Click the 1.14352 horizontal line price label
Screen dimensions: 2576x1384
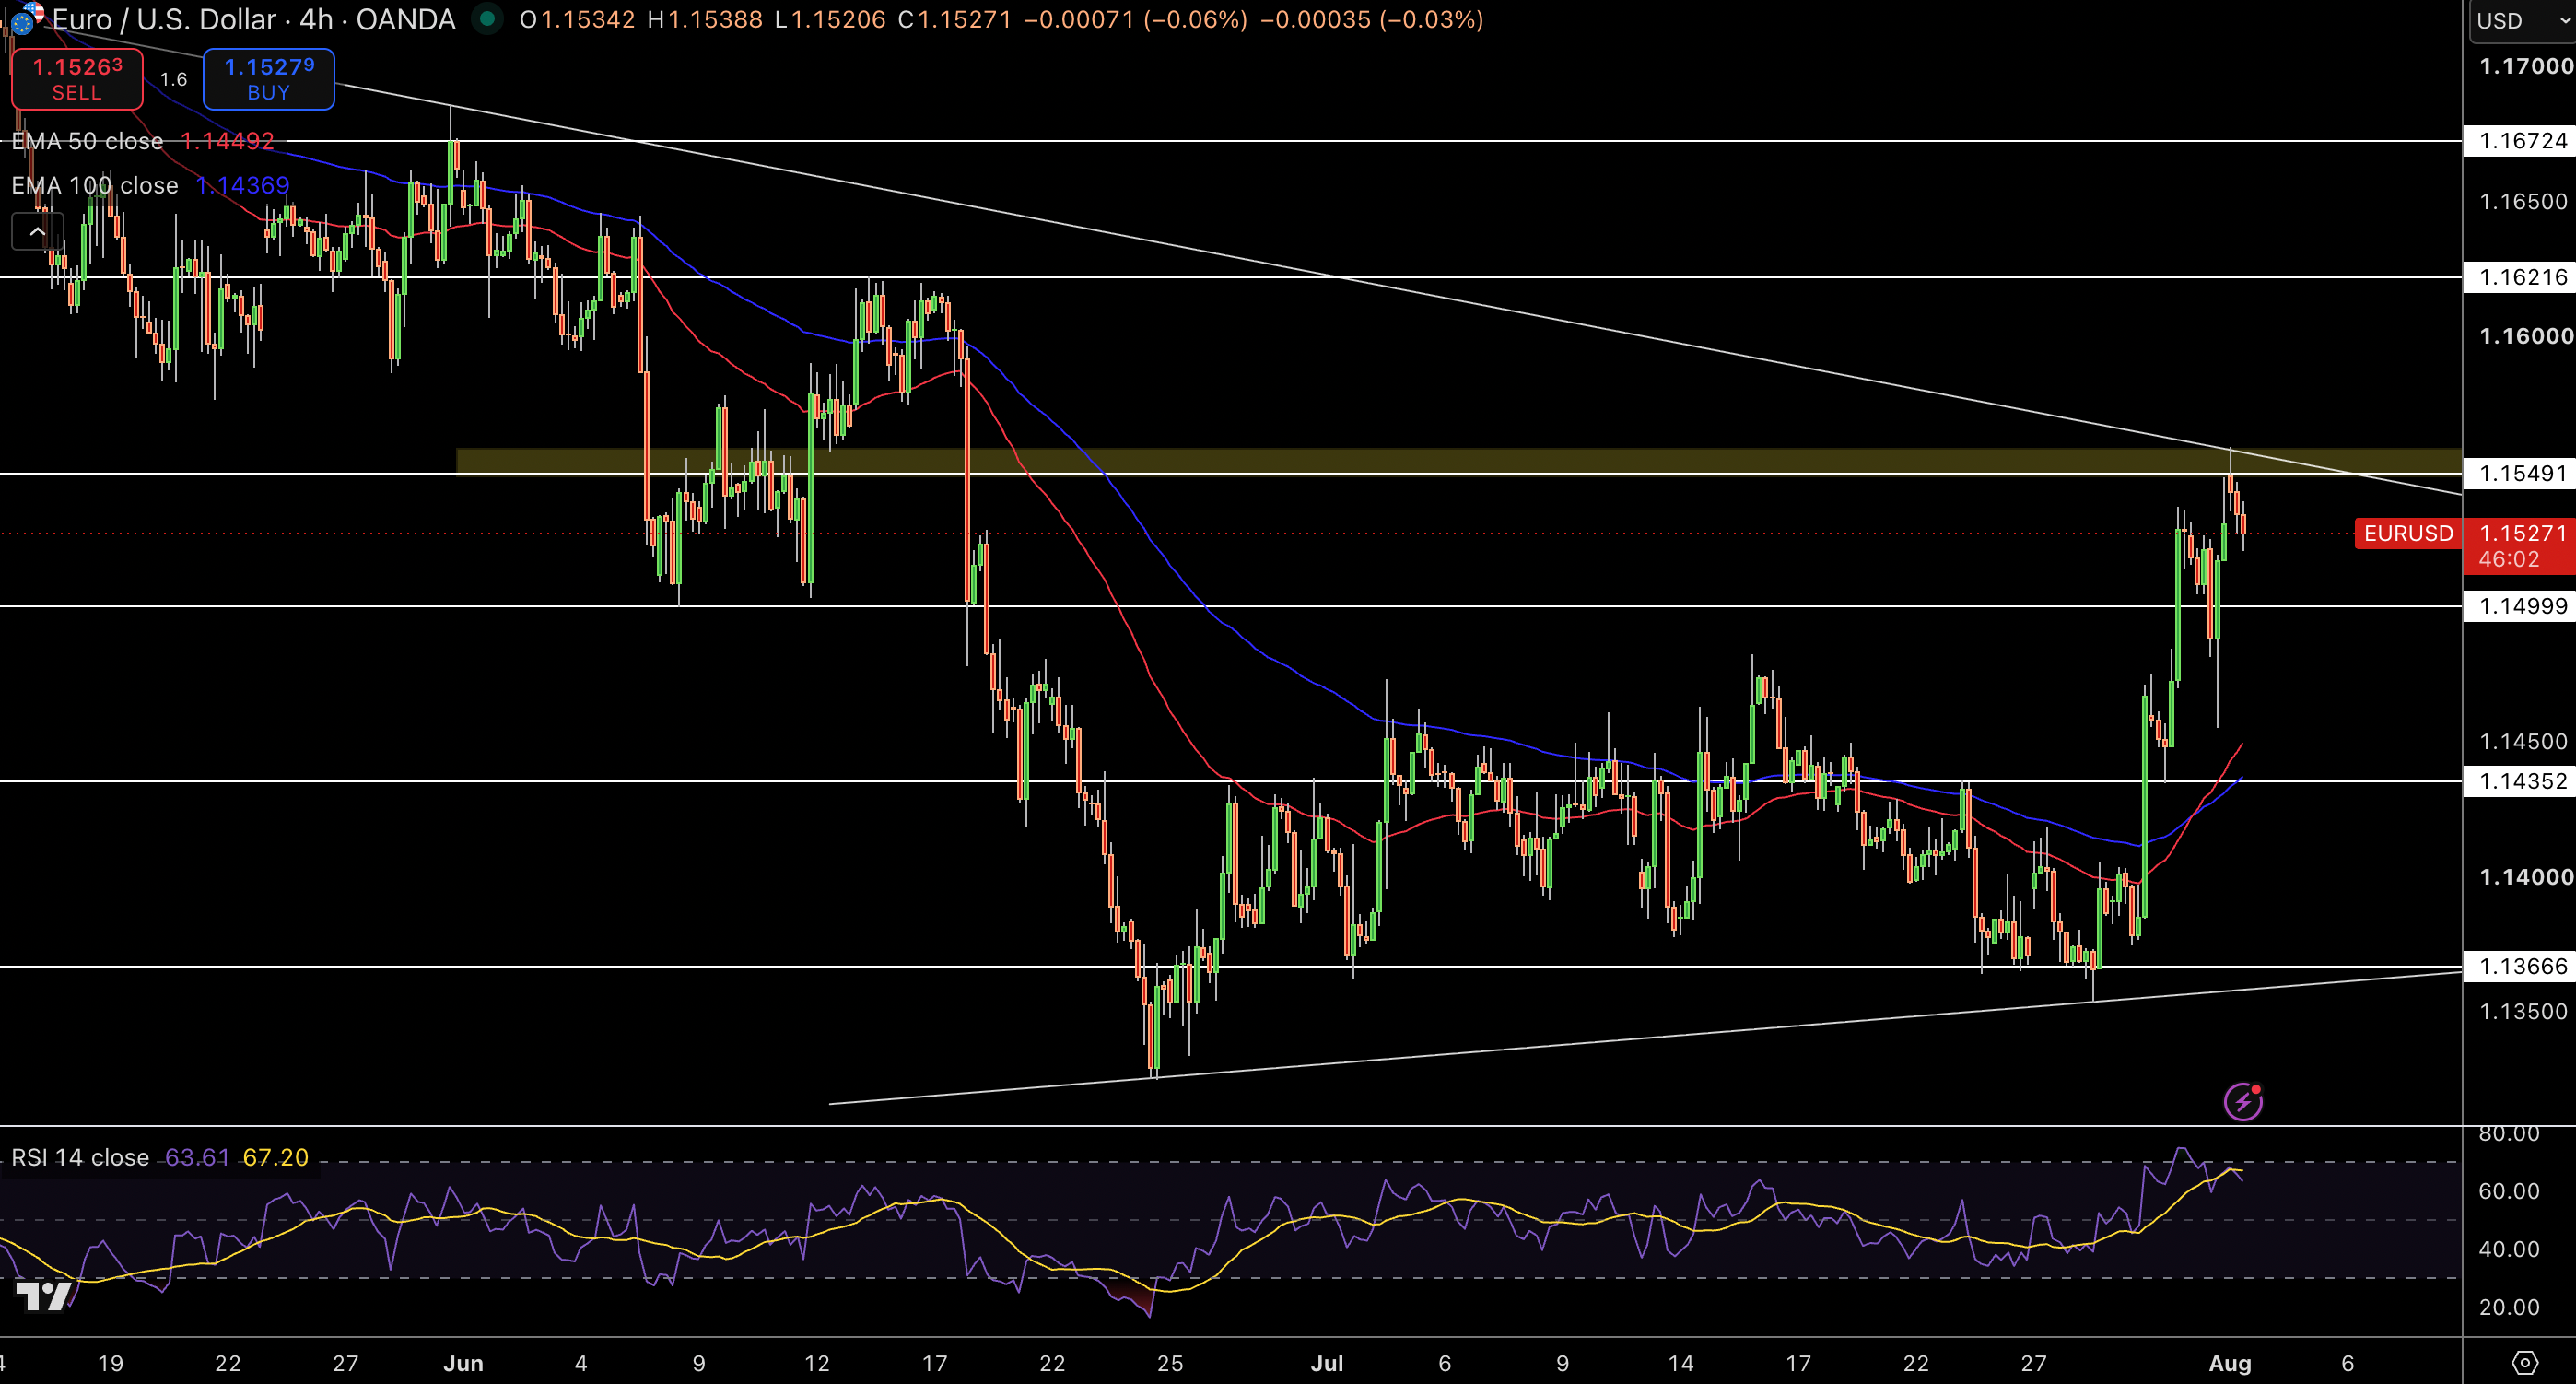click(x=2520, y=781)
